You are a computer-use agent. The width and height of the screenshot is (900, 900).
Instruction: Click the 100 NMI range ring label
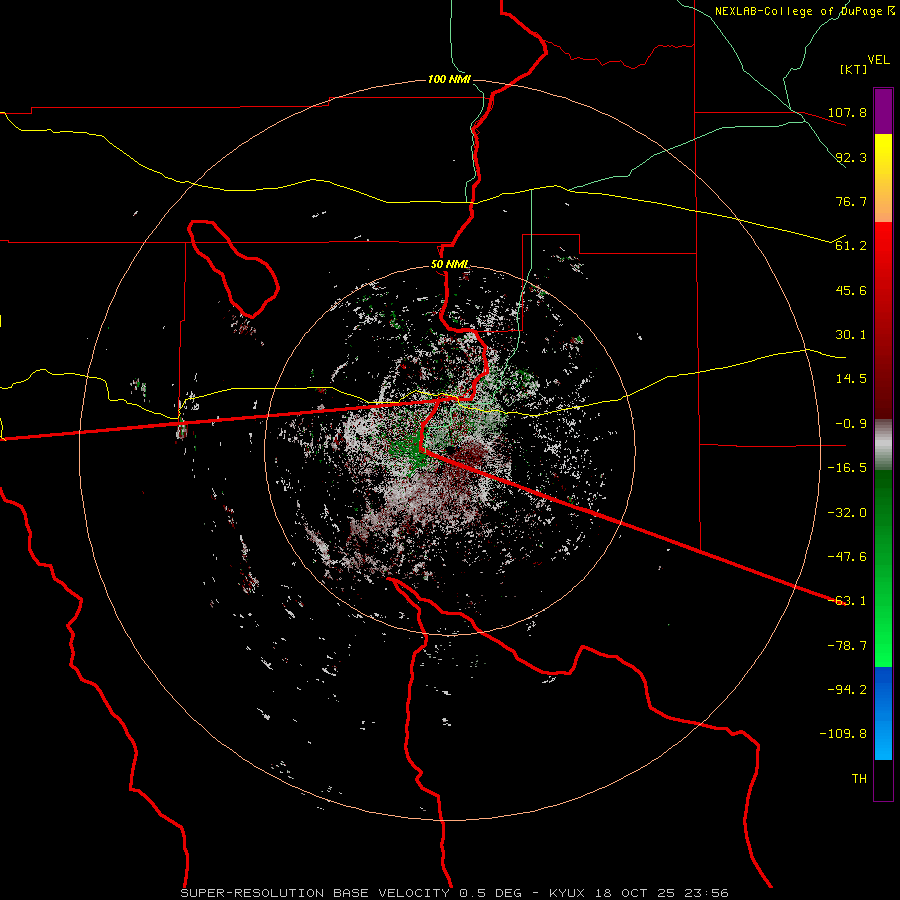pyautogui.click(x=449, y=79)
